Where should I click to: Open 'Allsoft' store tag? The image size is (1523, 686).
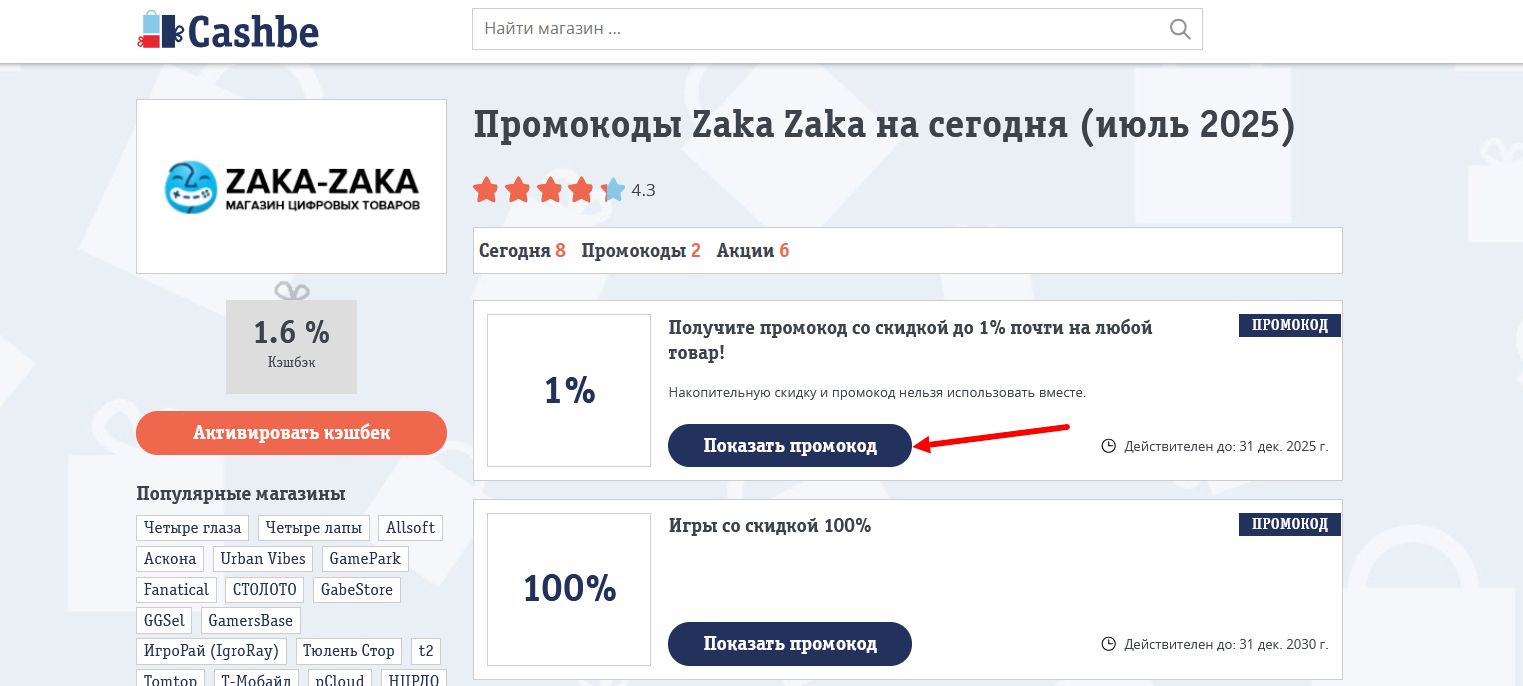(410, 528)
